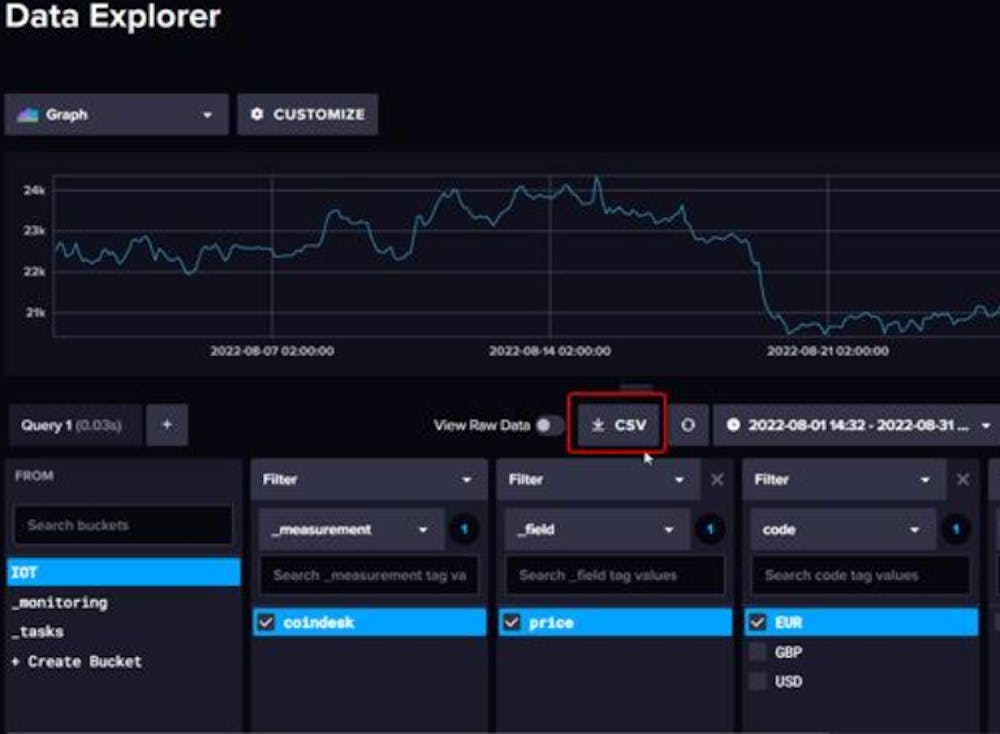This screenshot has width=1000, height=734.
Task: Click the chart icon next to the Graph label
Action: (30, 113)
